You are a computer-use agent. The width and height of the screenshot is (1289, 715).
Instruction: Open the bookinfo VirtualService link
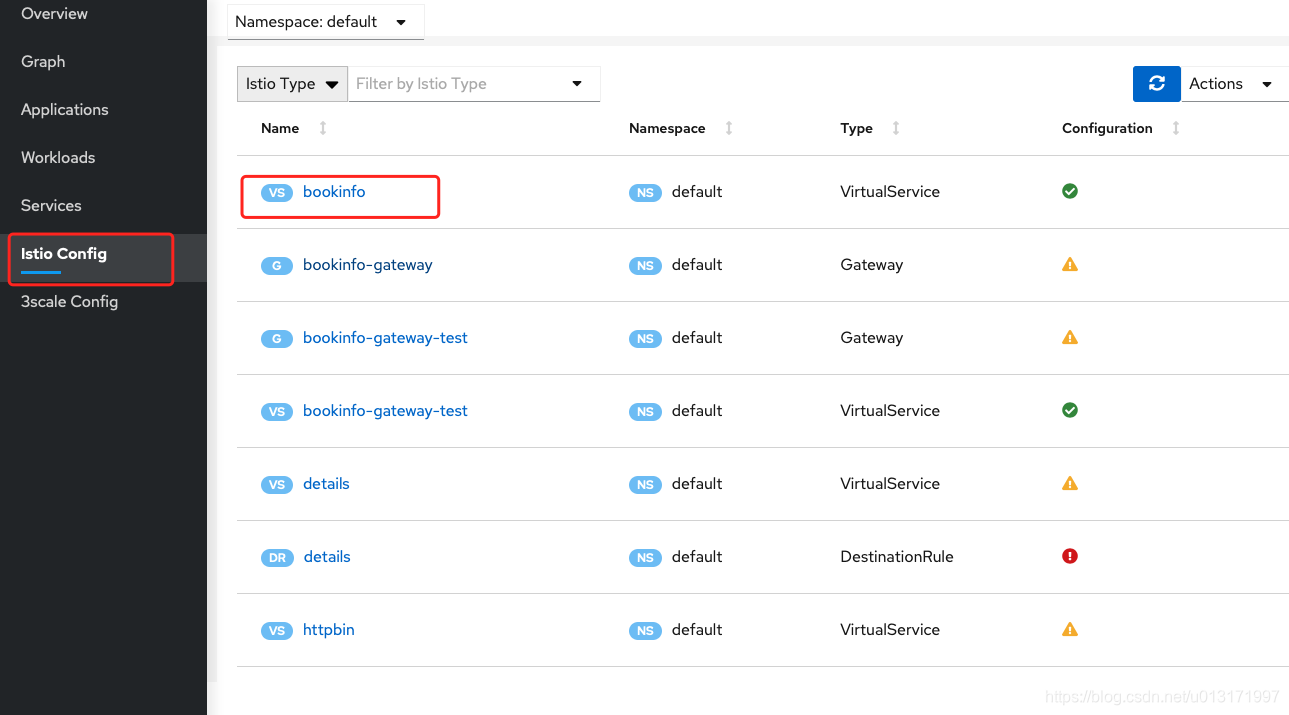point(334,192)
